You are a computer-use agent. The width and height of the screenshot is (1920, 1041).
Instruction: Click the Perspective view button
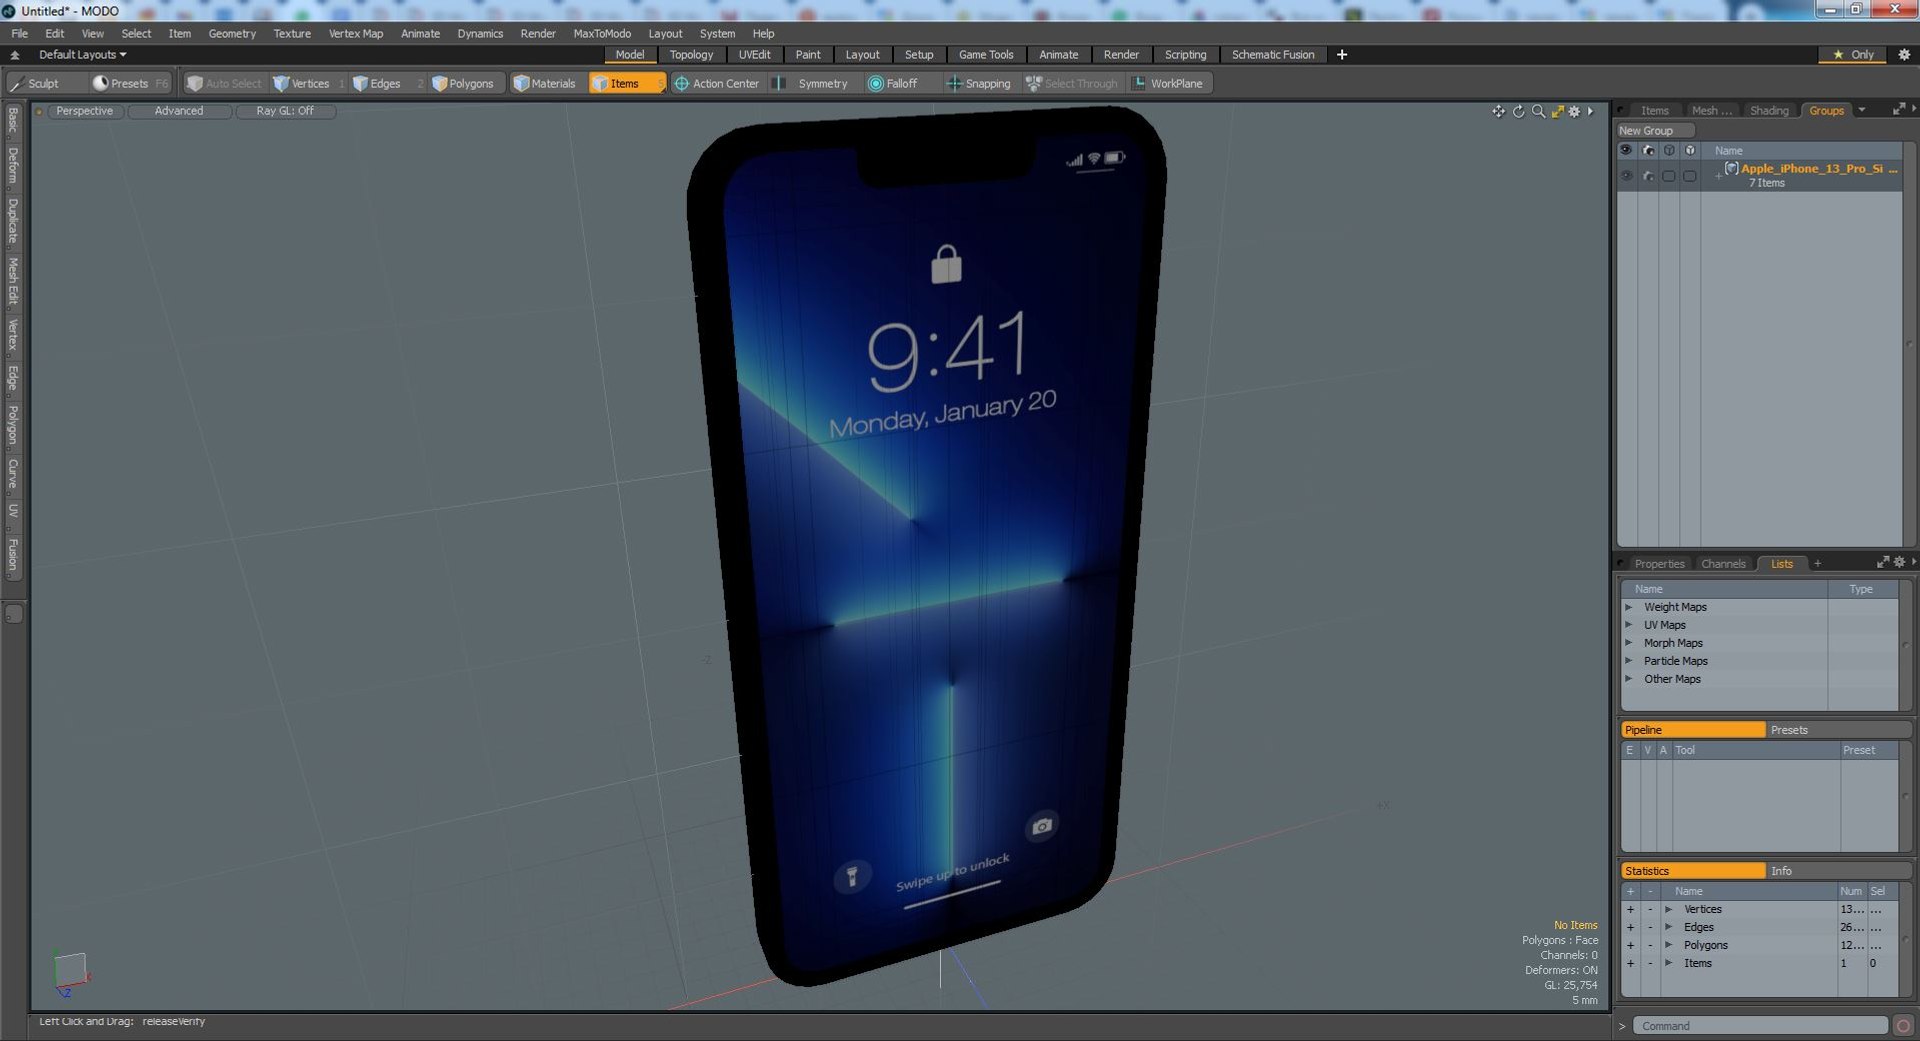(x=85, y=111)
